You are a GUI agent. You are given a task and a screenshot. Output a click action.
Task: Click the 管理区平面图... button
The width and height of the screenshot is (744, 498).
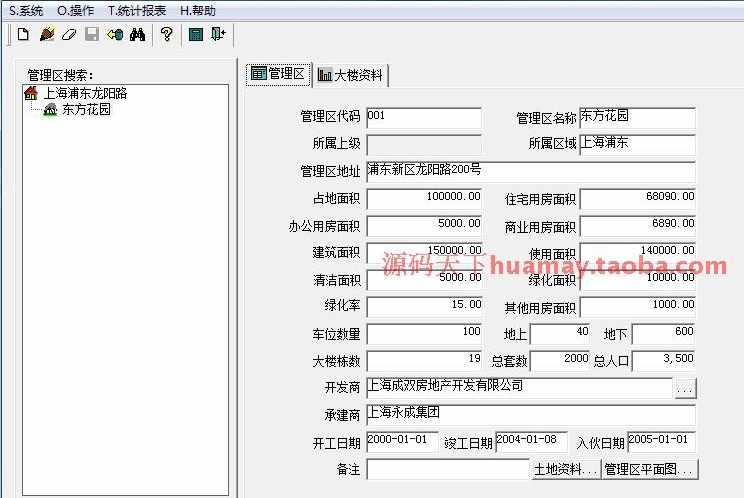coord(649,470)
